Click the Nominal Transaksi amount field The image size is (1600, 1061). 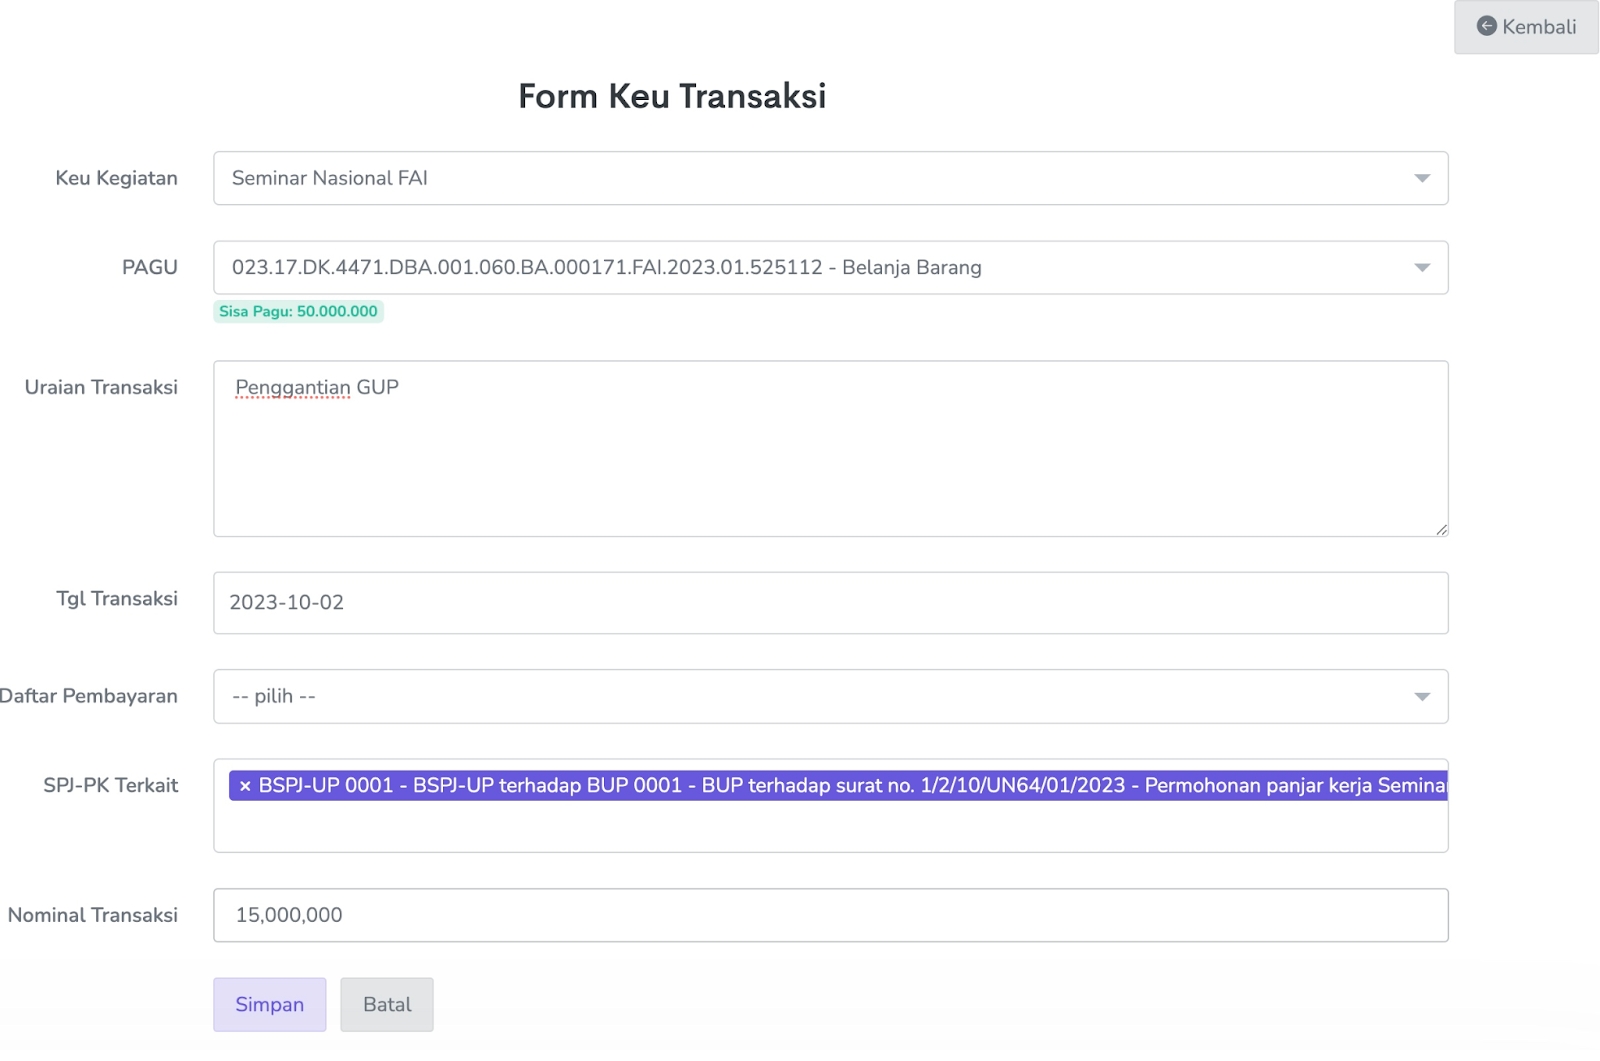[x=830, y=915]
